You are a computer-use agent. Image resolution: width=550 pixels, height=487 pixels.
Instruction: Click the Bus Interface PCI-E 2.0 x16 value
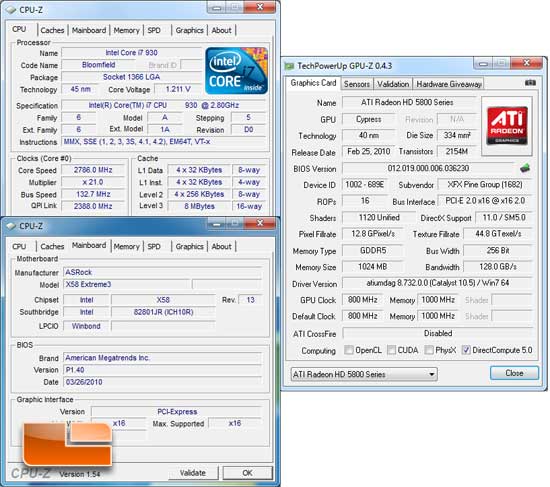485,200
